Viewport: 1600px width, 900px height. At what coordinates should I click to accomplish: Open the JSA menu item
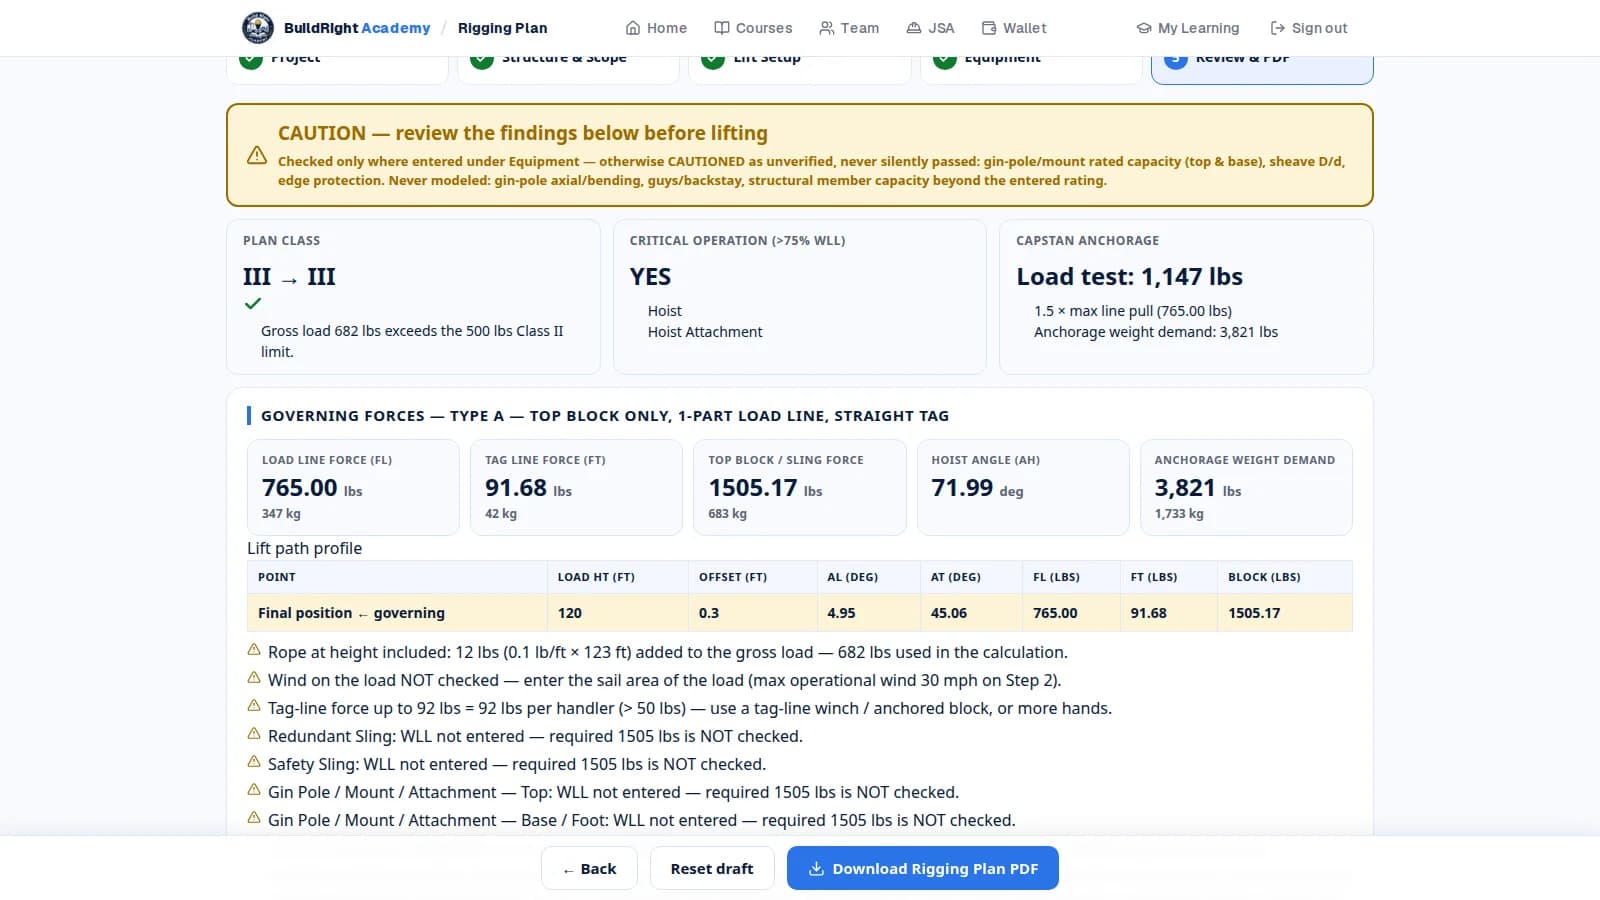click(x=930, y=28)
